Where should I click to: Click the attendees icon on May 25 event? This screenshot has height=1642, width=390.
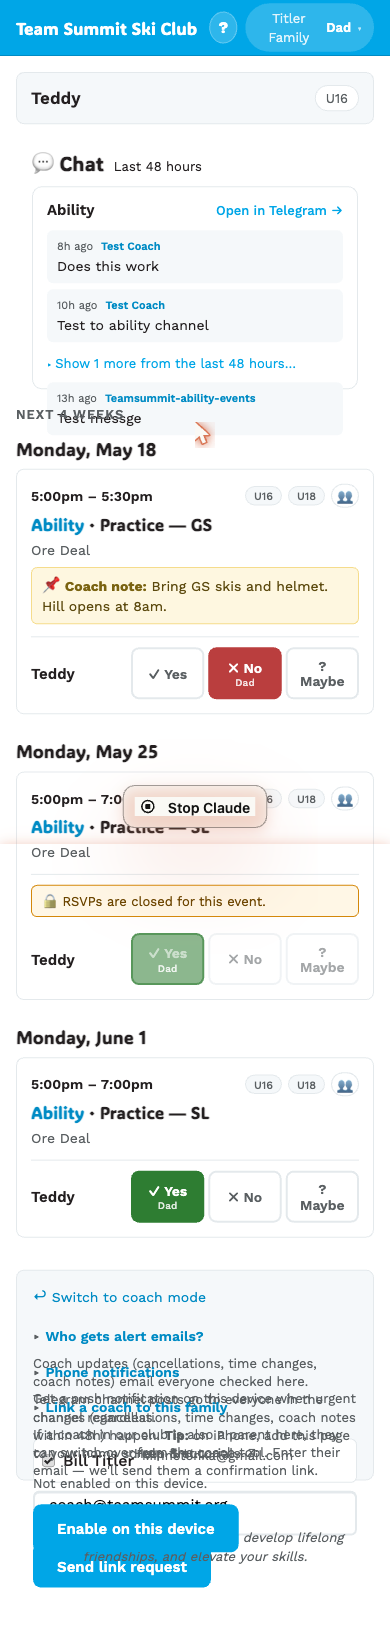pos(346,799)
